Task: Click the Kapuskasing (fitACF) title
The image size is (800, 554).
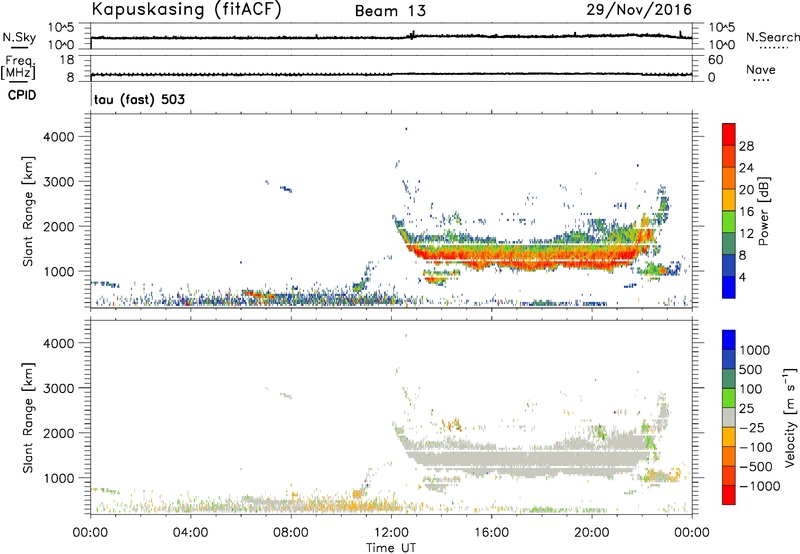Action: (x=186, y=10)
